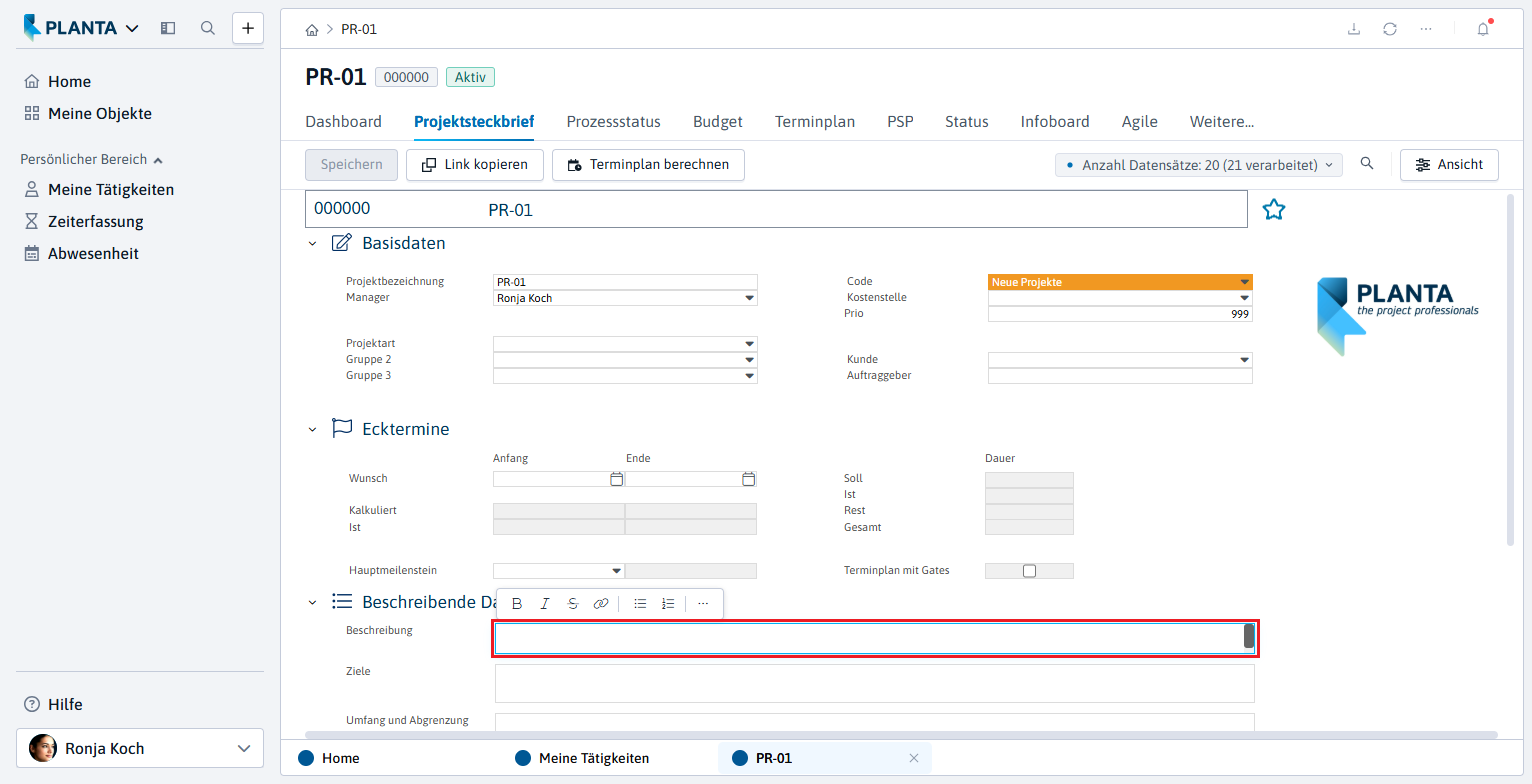Click the Ziele text area
The height and width of the screenshot is (784, 1532).
pyautogui.click(x=875, y=683)
